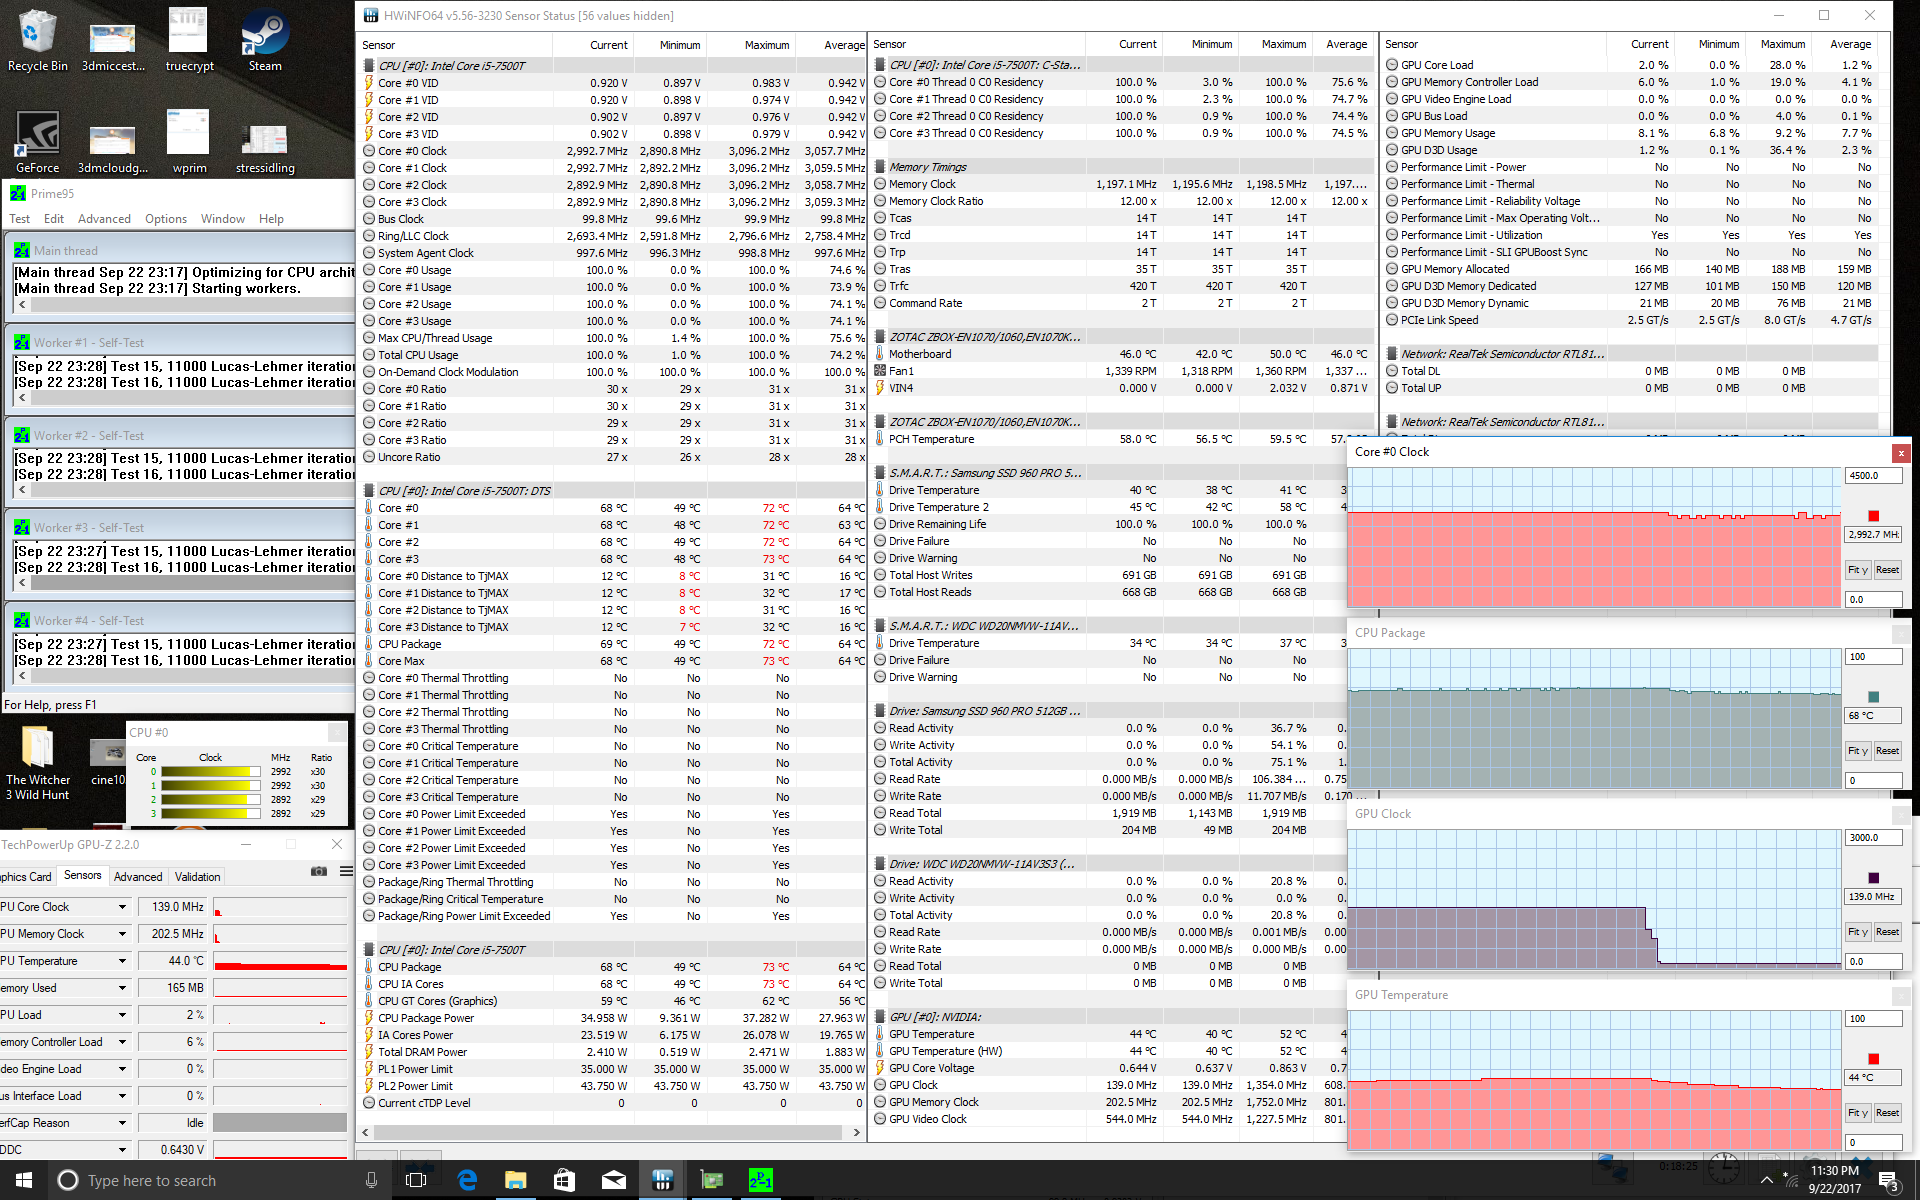Open the Video Engine Load dropdown

(122, 1069)
